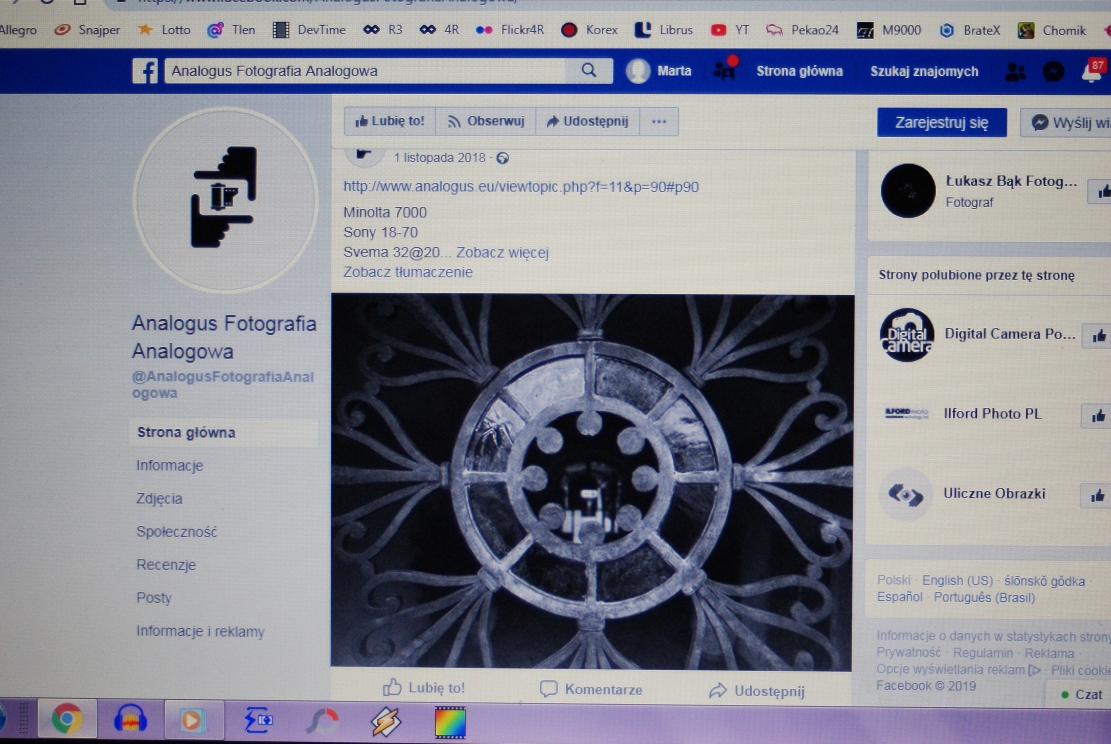Open notifications bell with 87 badge
This screenshot has width=1111, height=744.
[x=1091, y=72]
